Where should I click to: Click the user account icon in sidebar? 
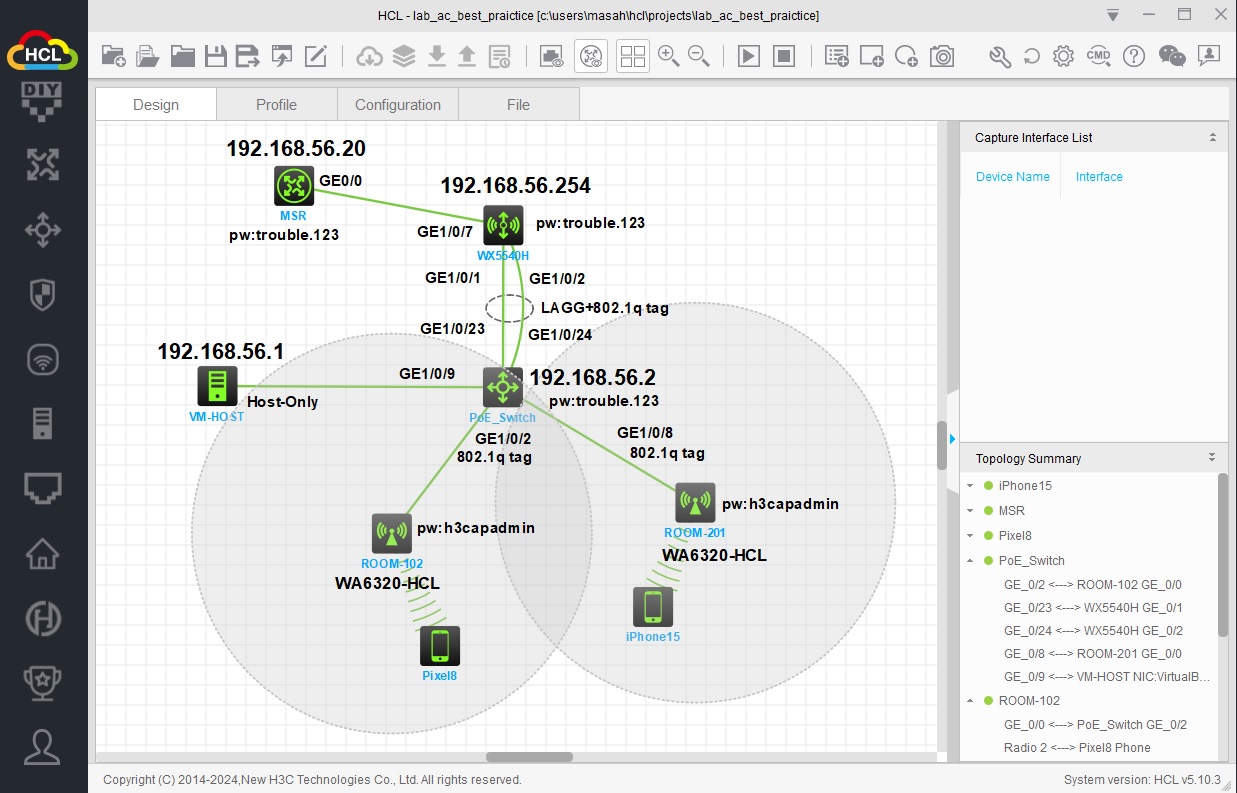(43, 746)
